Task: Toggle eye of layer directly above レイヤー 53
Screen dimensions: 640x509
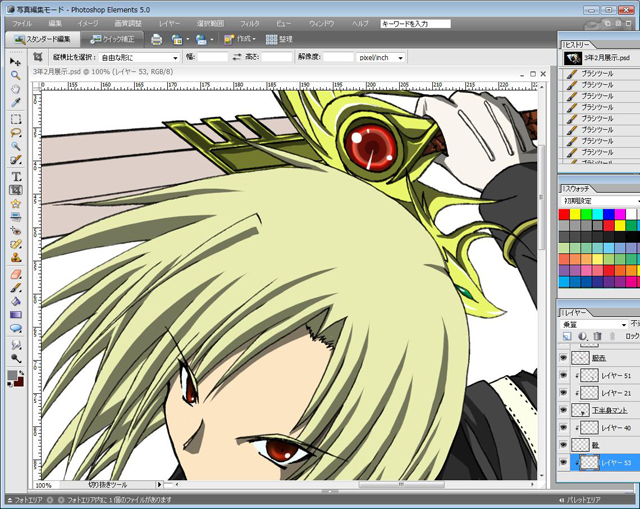Action: pos(563,445)
